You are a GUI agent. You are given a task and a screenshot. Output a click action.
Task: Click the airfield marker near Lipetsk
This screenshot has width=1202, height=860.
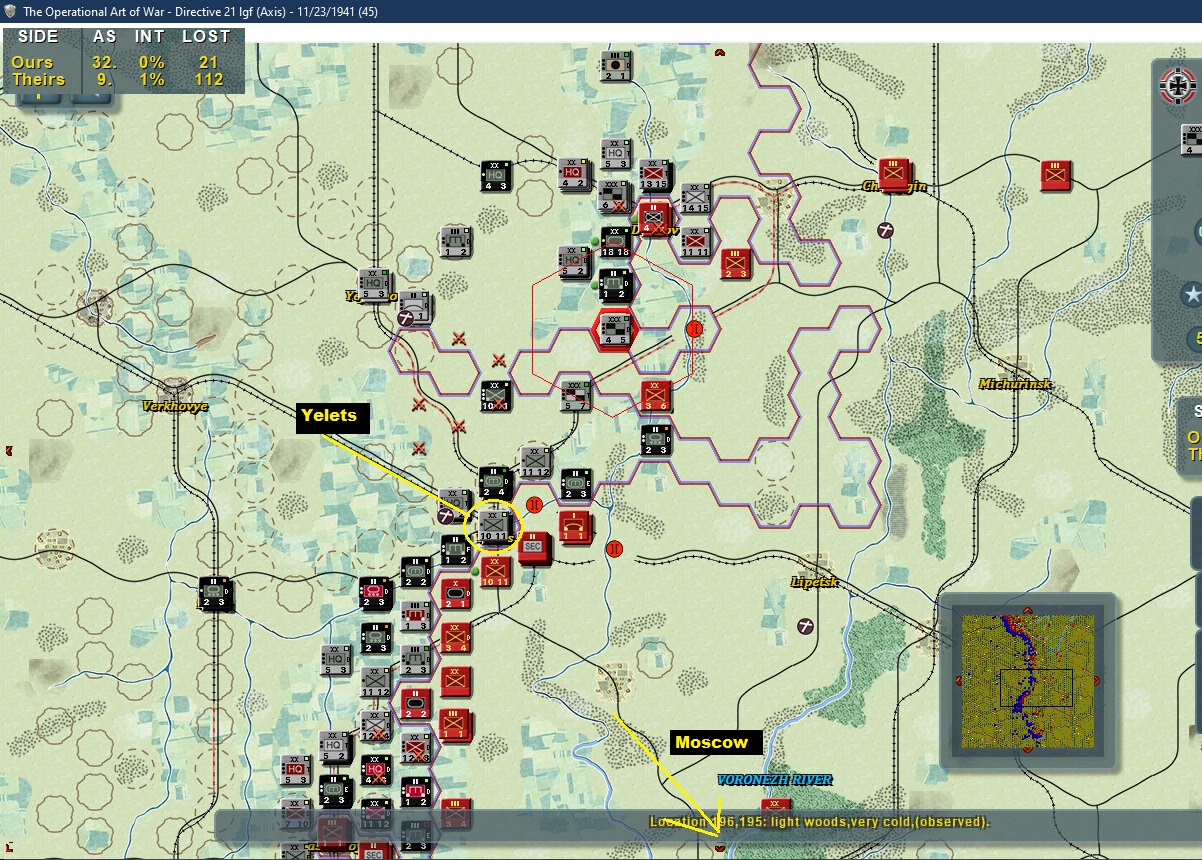coord(805,626)
